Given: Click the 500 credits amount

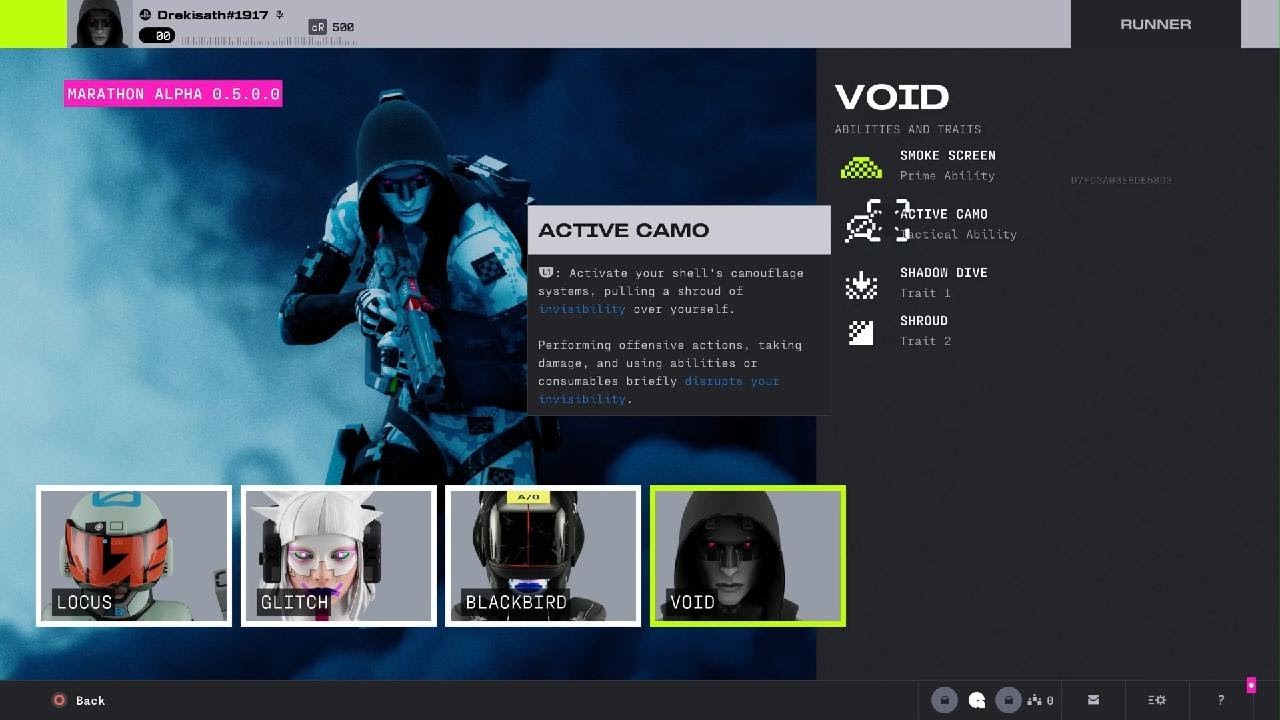Looking at the screenshot, I should point(343,27).
